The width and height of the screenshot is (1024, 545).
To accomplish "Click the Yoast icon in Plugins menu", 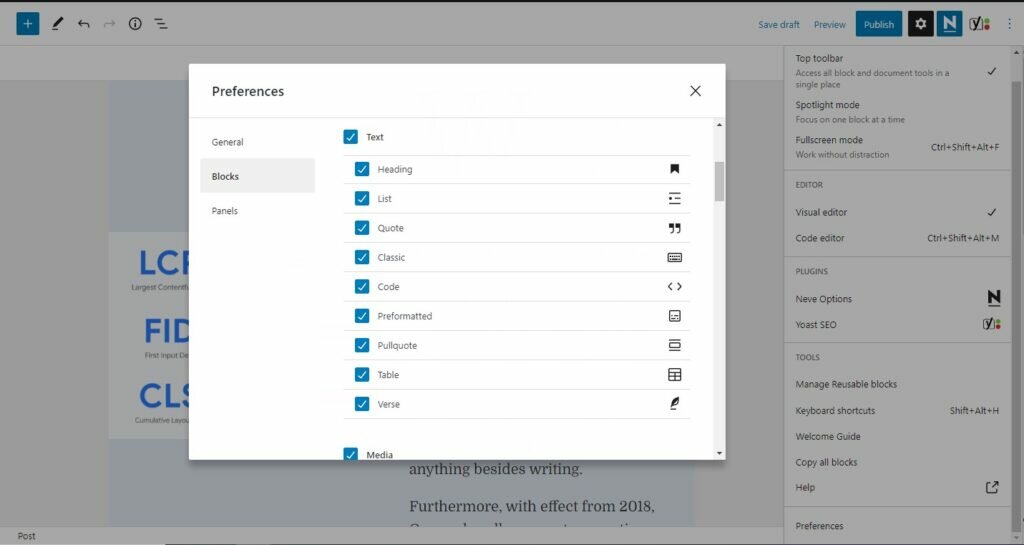I will [992, 324].
